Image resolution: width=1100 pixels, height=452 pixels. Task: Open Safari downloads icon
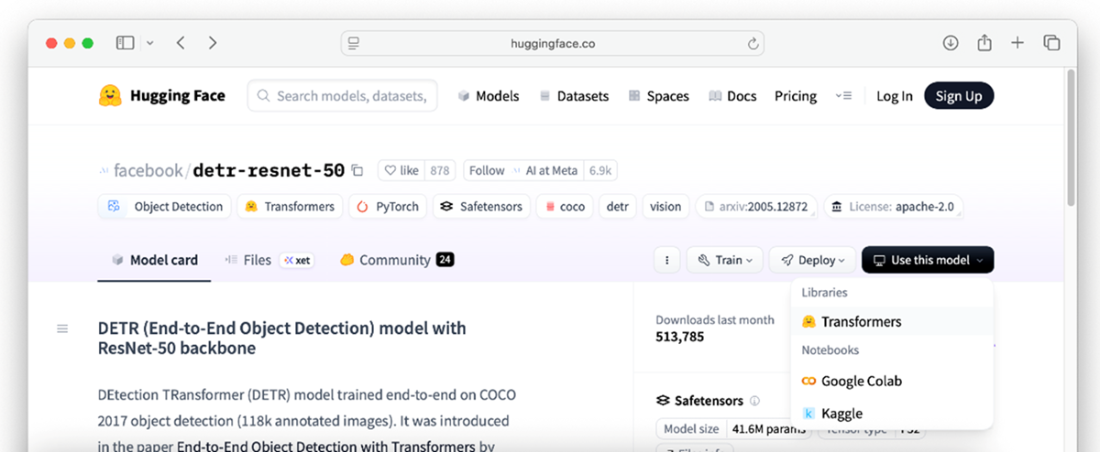click(950, 43)
